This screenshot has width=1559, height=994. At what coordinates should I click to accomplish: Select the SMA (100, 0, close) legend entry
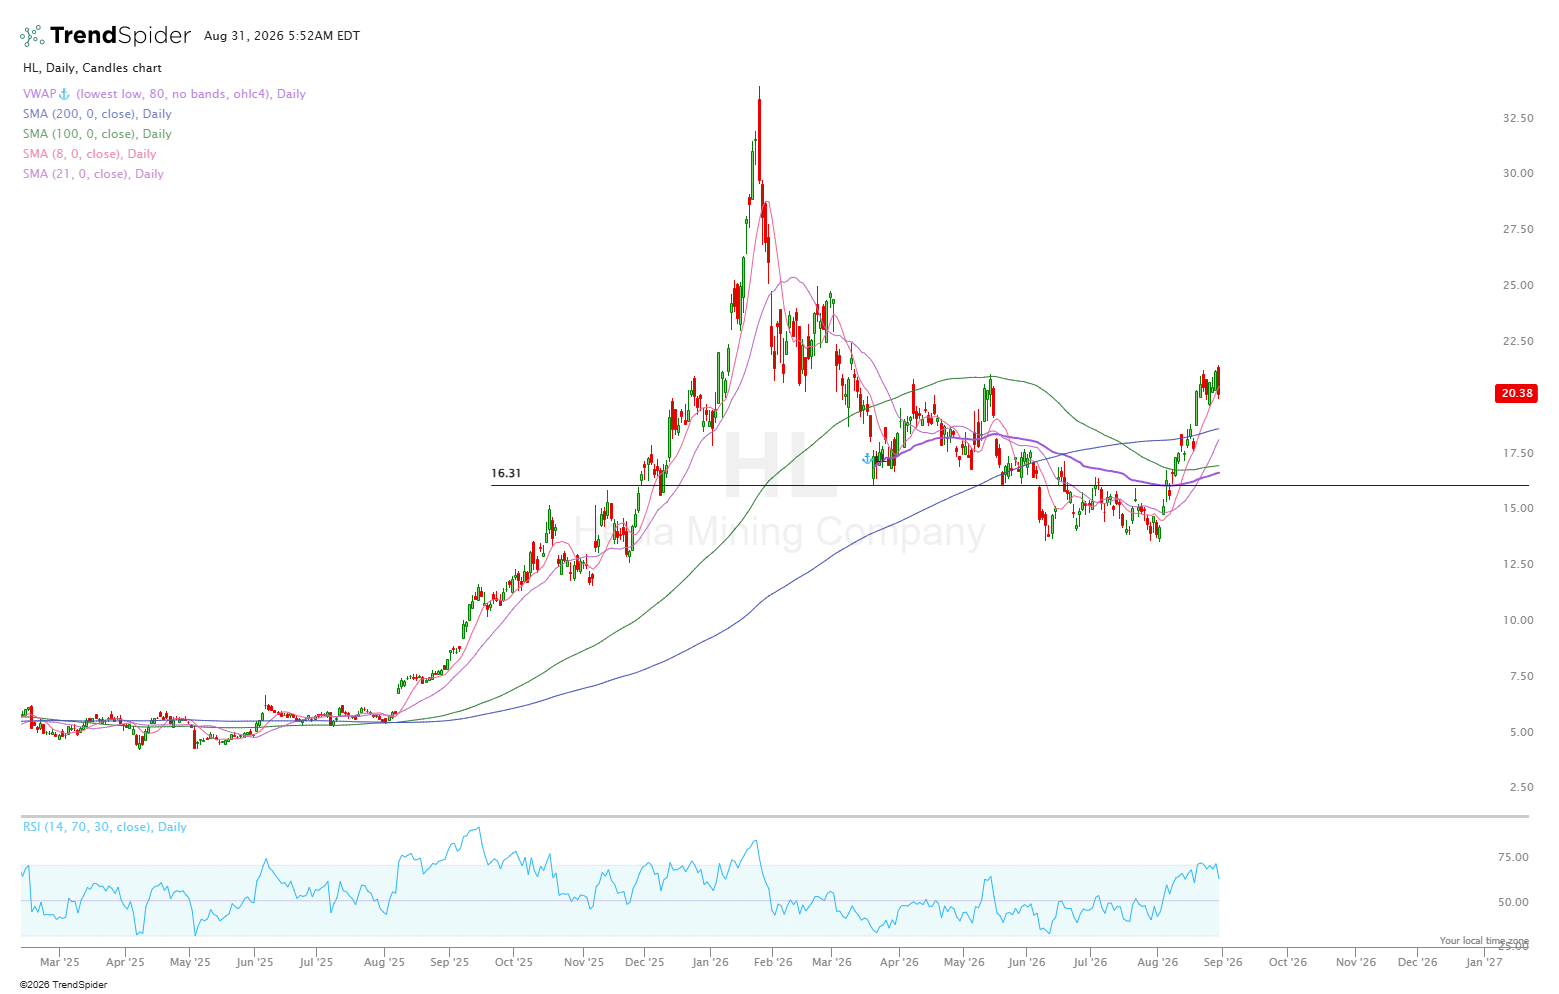[97, 134]
